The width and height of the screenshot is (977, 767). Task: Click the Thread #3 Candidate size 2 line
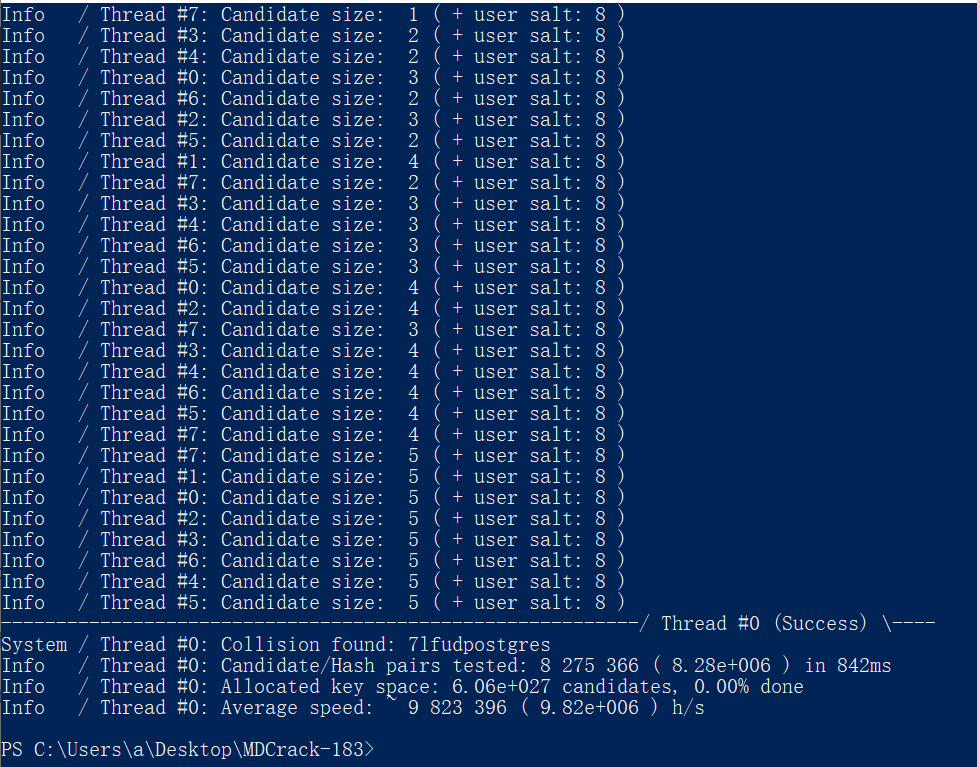(x=313, y=36)
